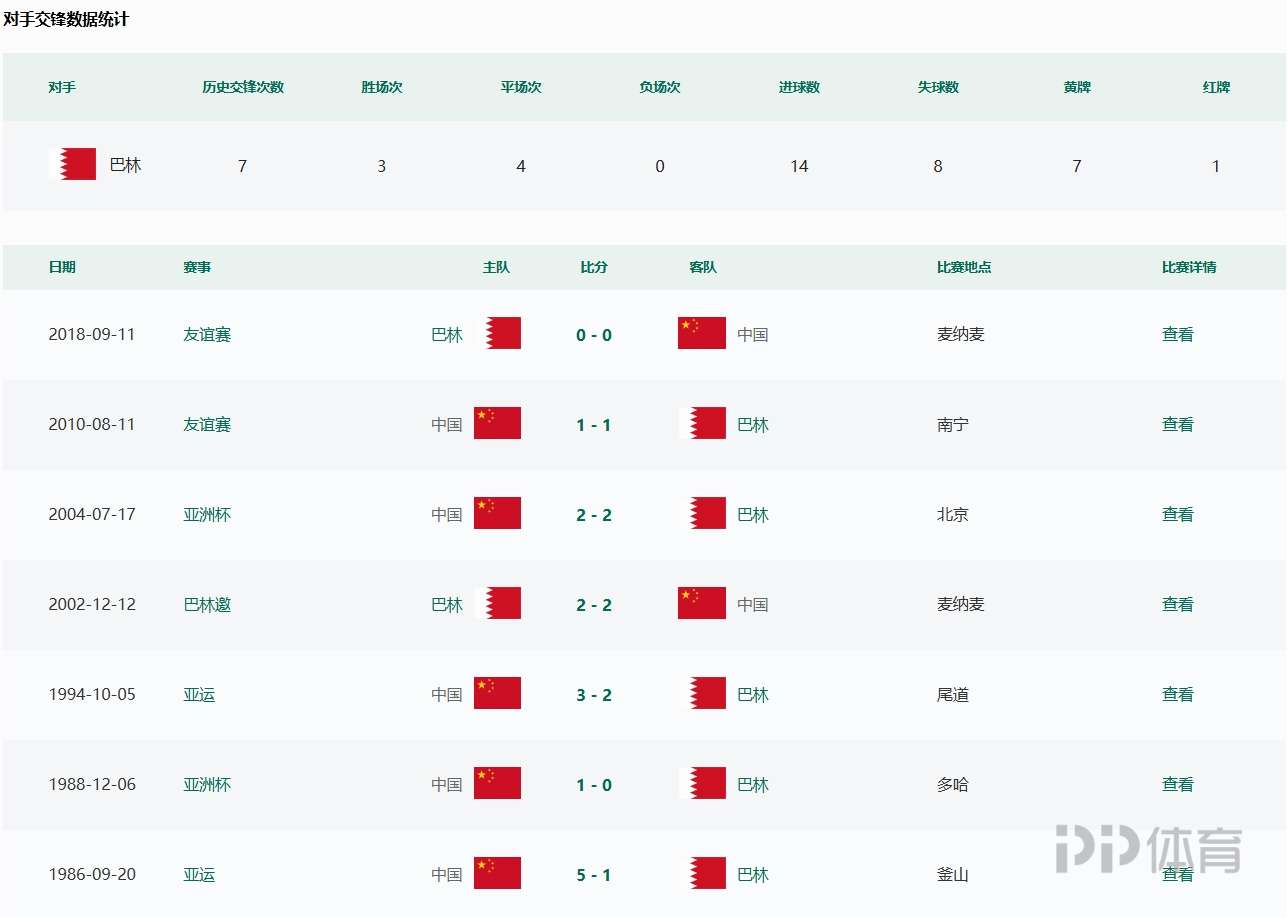Click the 比赛详情 column header
Viewport: 1287px width, 918px height.
click(1189, 267)
